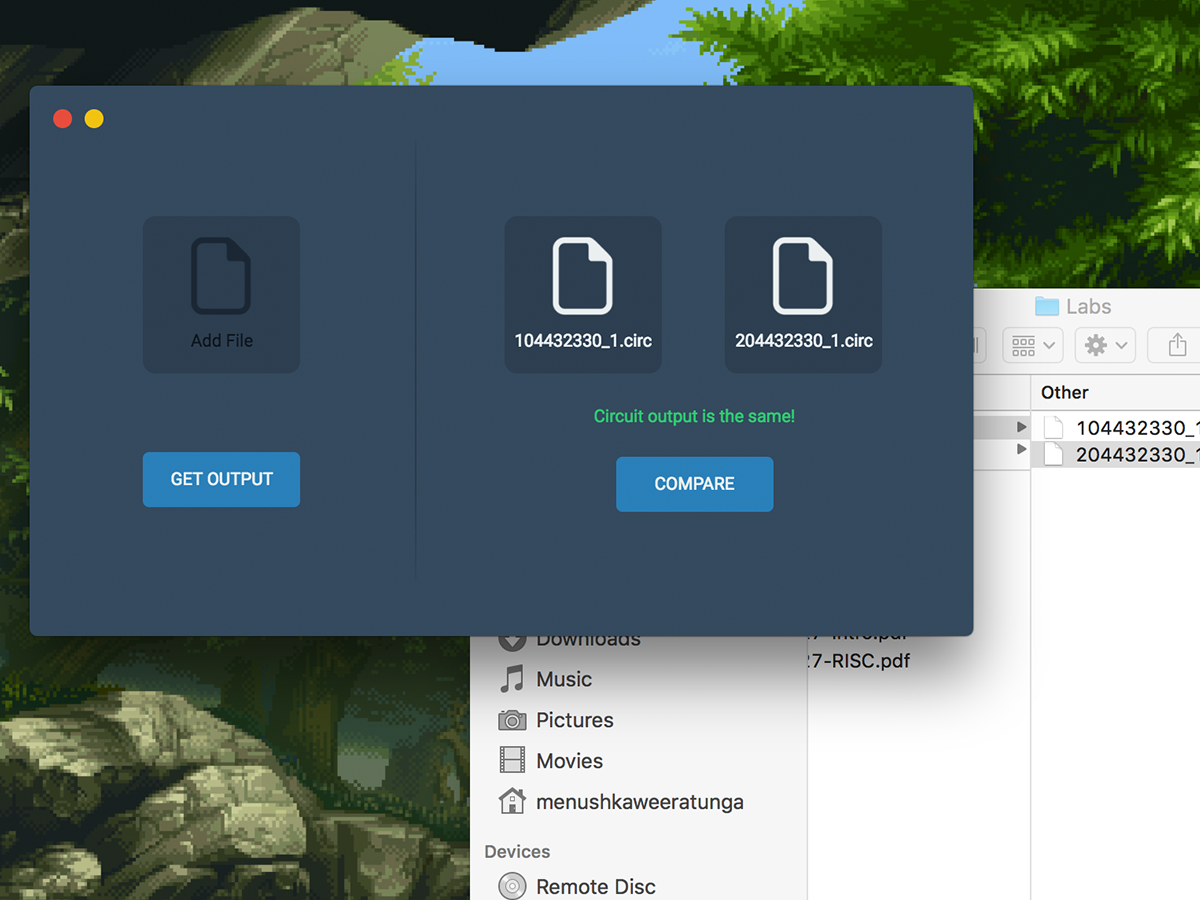1200x900 pixels.
Task: Click Finder share button
Action: tap(1176, 345)
